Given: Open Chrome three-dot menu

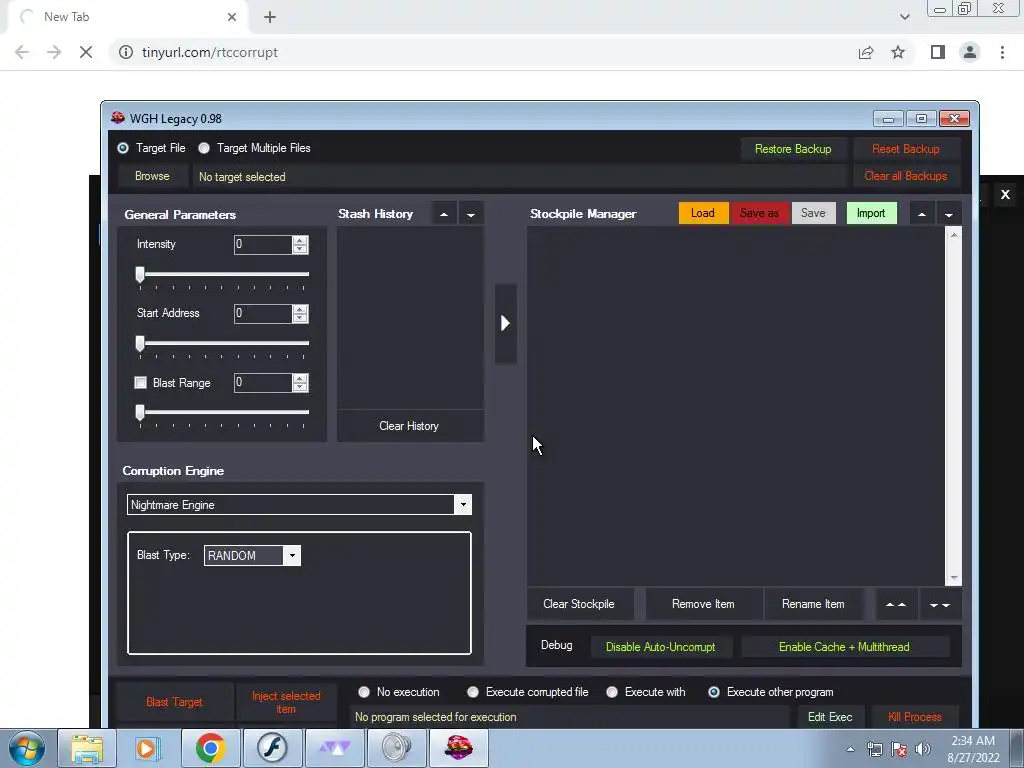Looking at the screenshot, I should tap(1002, 52).
